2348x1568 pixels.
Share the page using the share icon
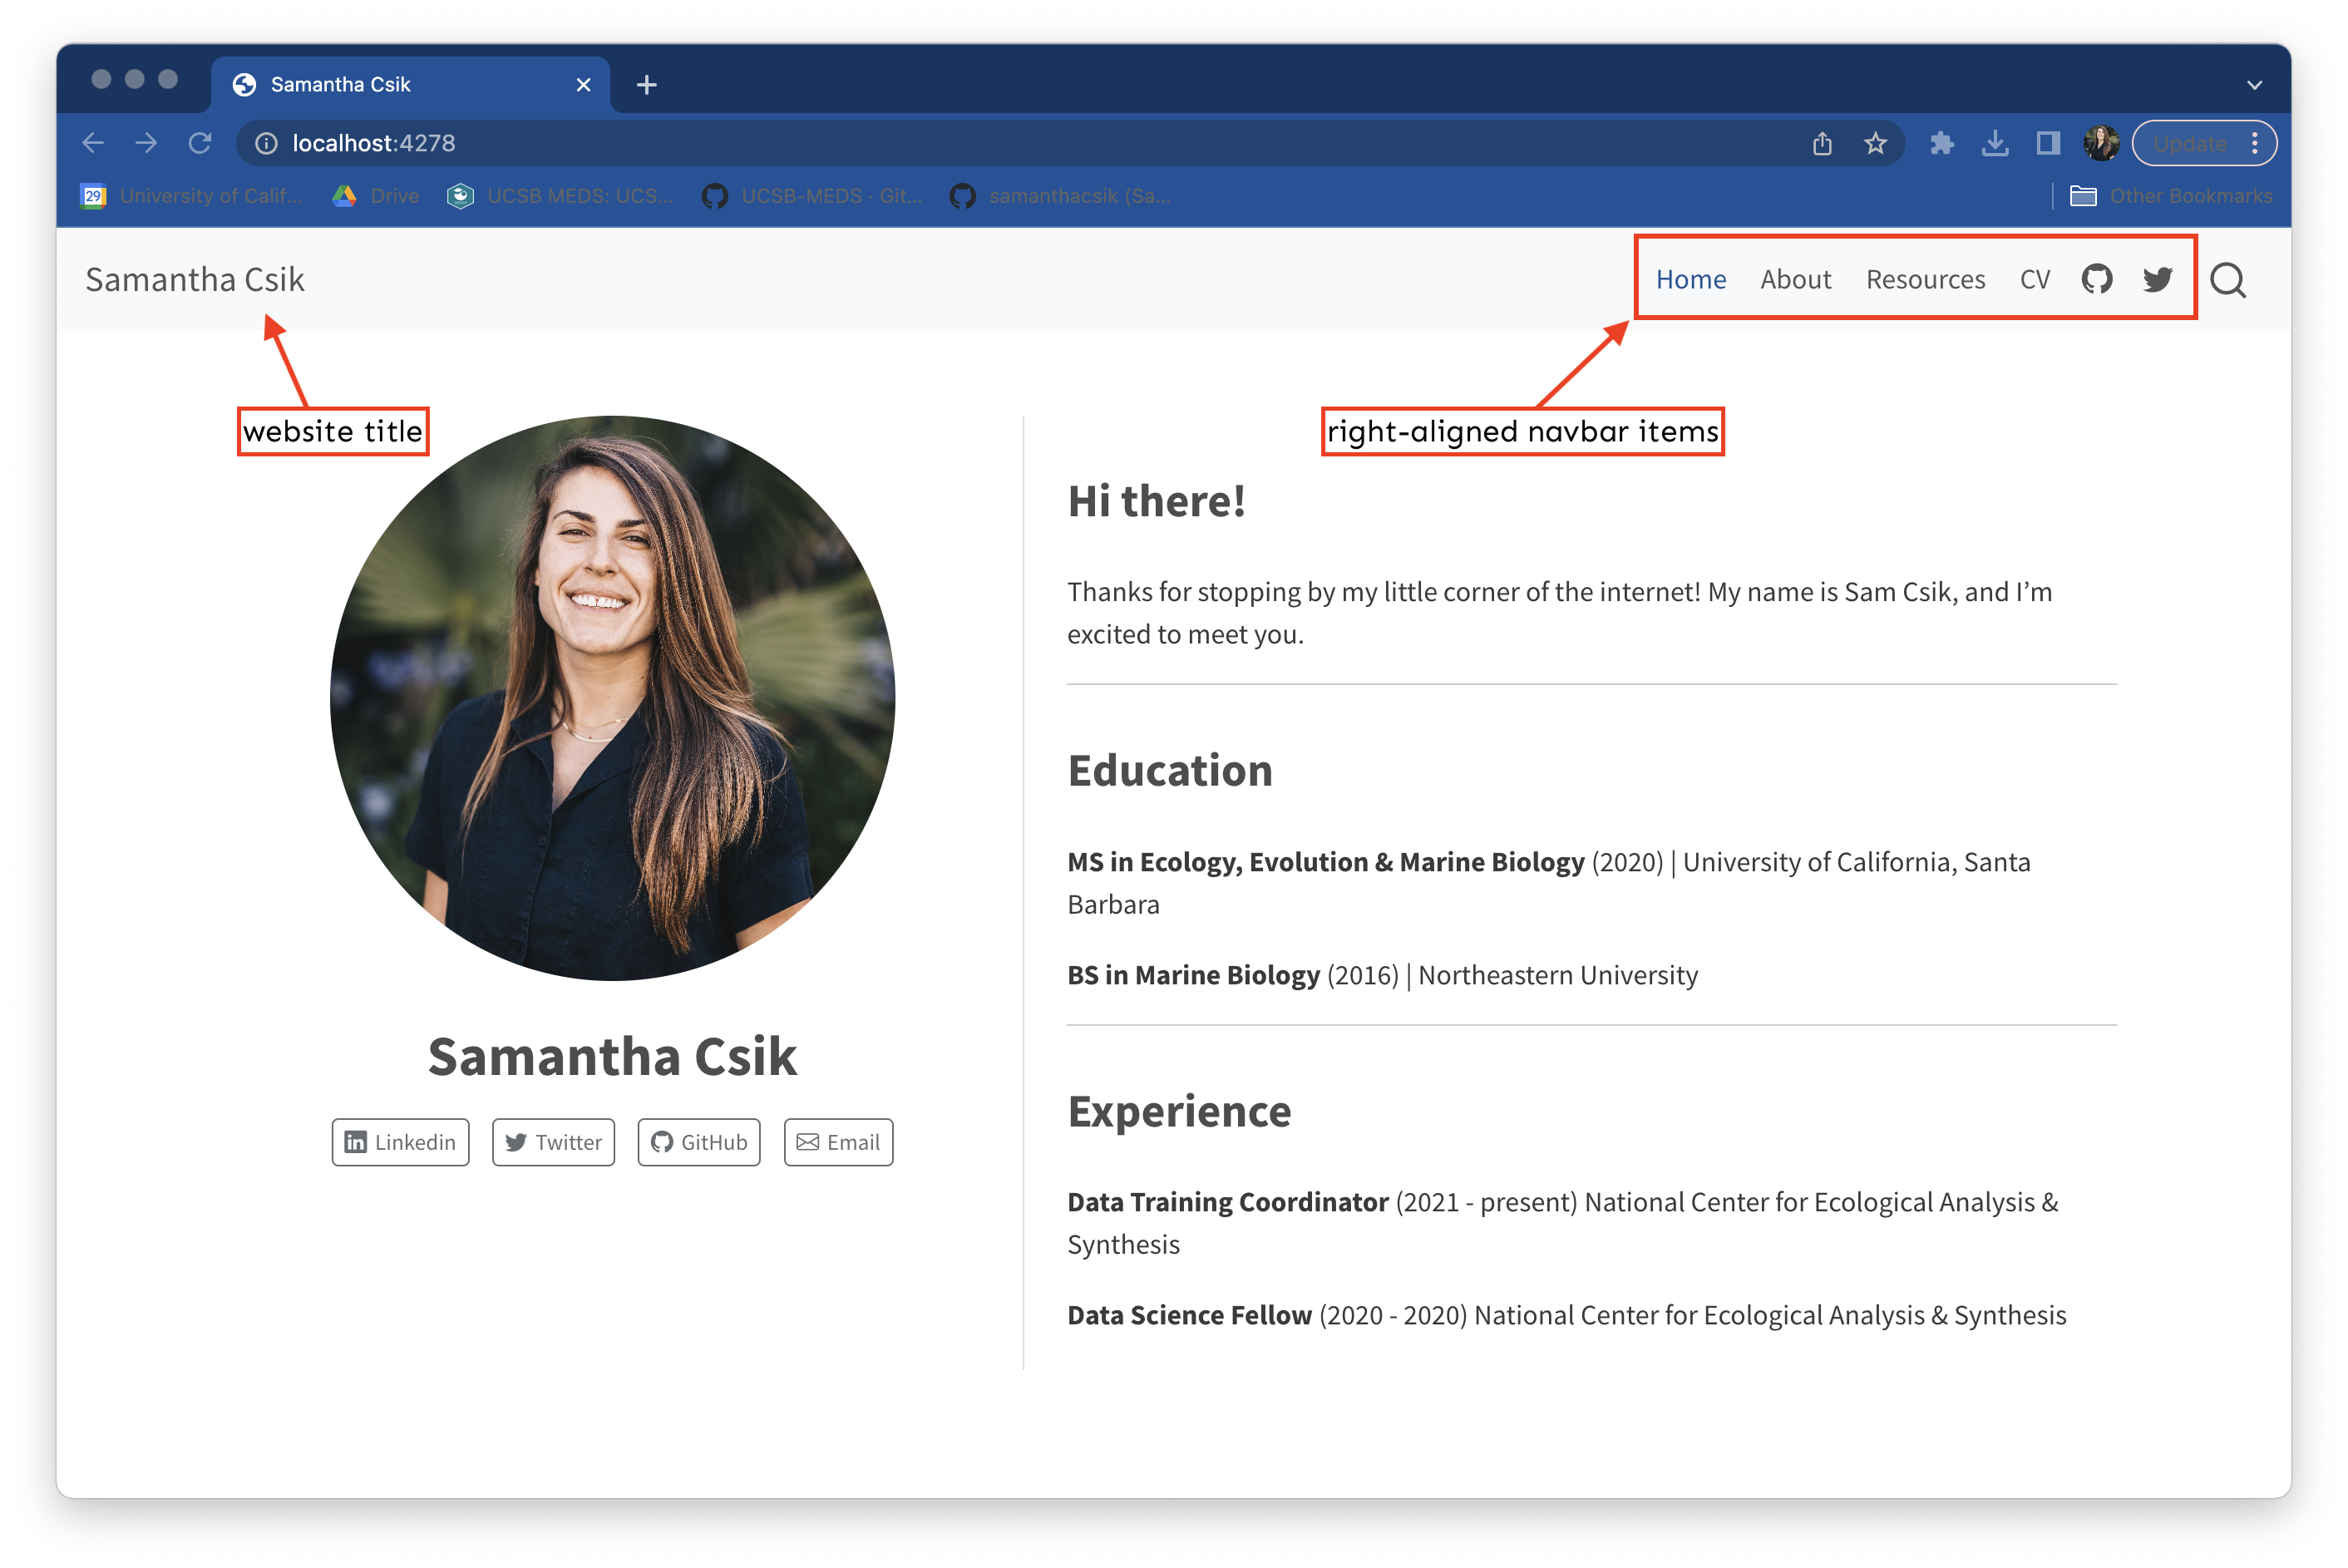(x=1822, y=143)
